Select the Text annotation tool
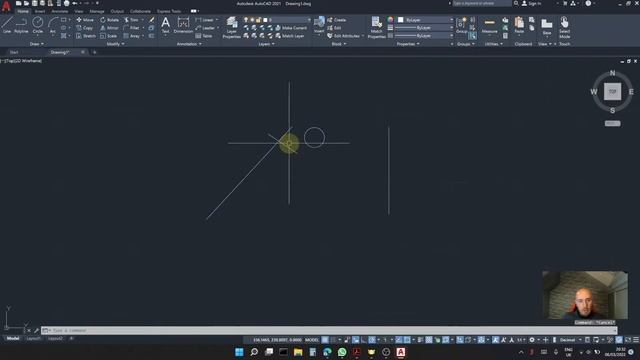Screen dimensions: 640x360 (165, 24)
